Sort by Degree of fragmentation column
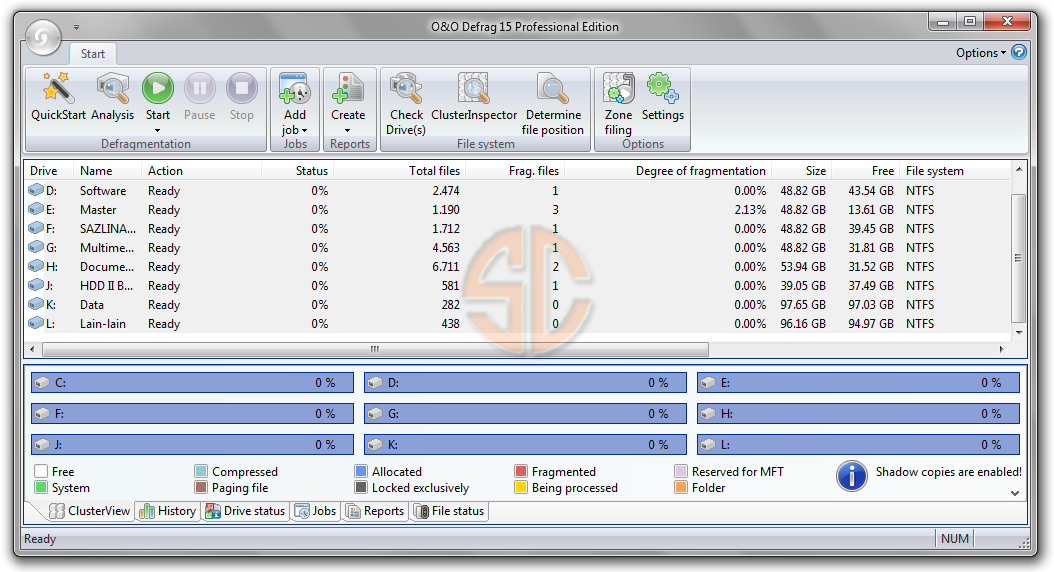The height and width of the screenshot is (572, 1054). click(x=668, y=171)
